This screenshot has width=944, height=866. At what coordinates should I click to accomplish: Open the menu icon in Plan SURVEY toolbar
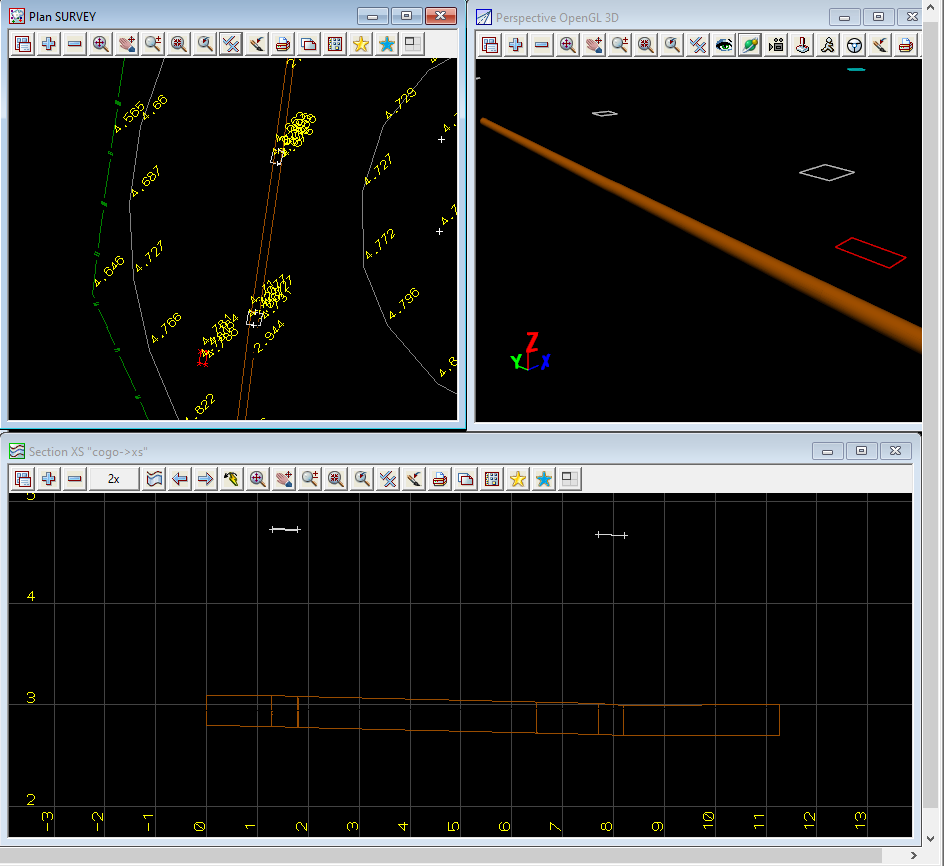coord(22,44)
